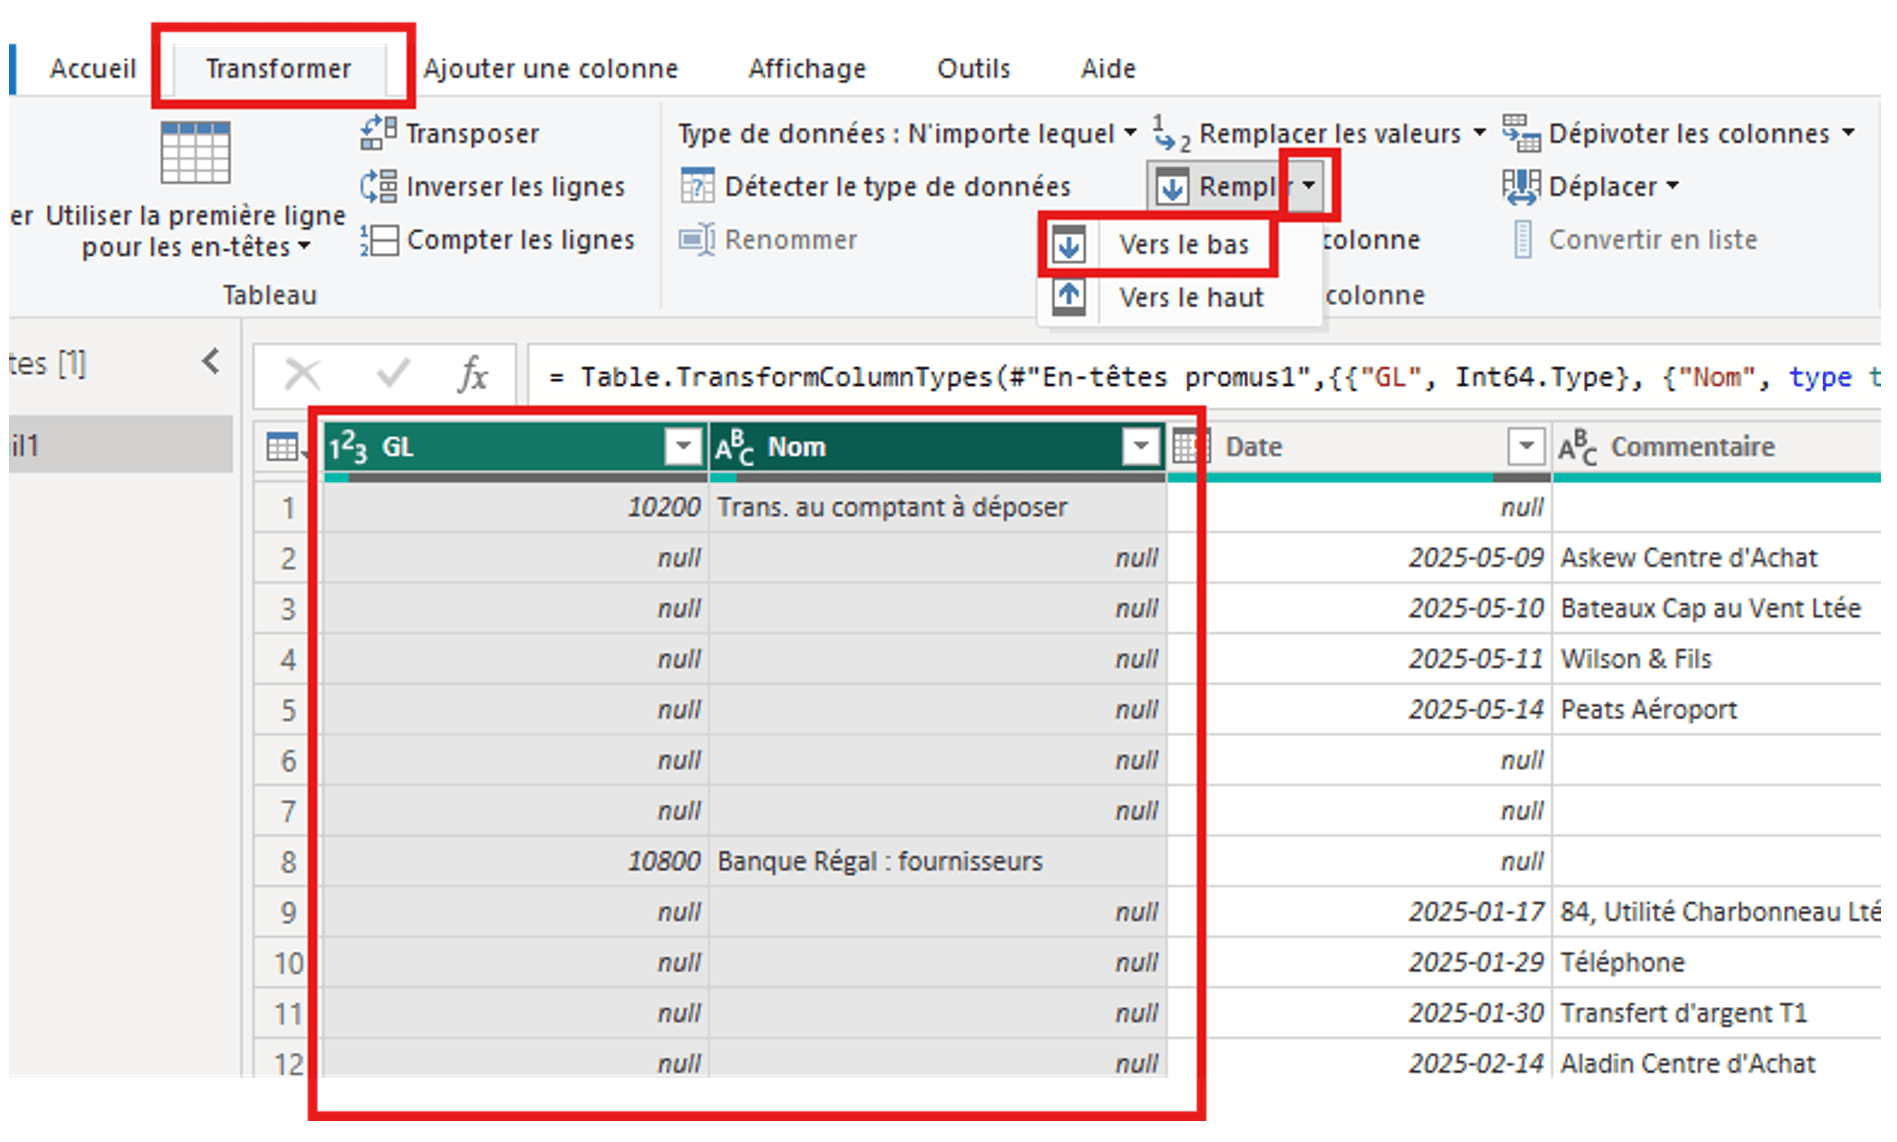Image resolution: width=1897 pixels, height=1142 pixels.
Task: Click the Dépivoter les colonnes icon
Action: click(x=1521, y=133)
